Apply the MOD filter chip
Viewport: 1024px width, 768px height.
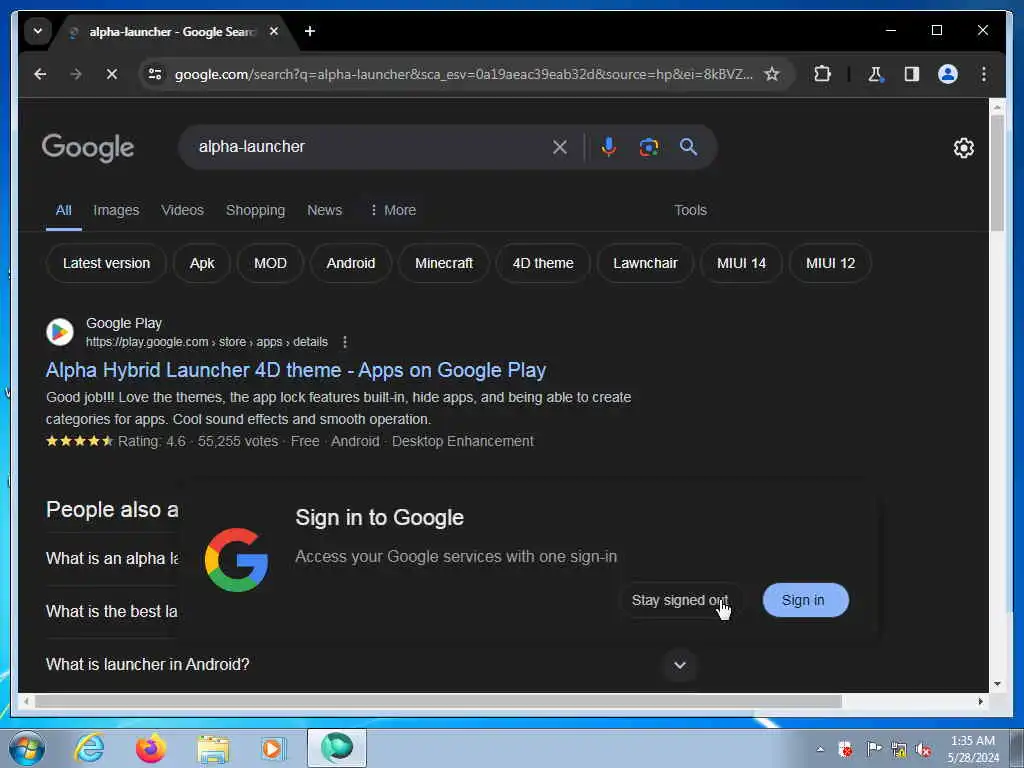[x=270, y=263]
